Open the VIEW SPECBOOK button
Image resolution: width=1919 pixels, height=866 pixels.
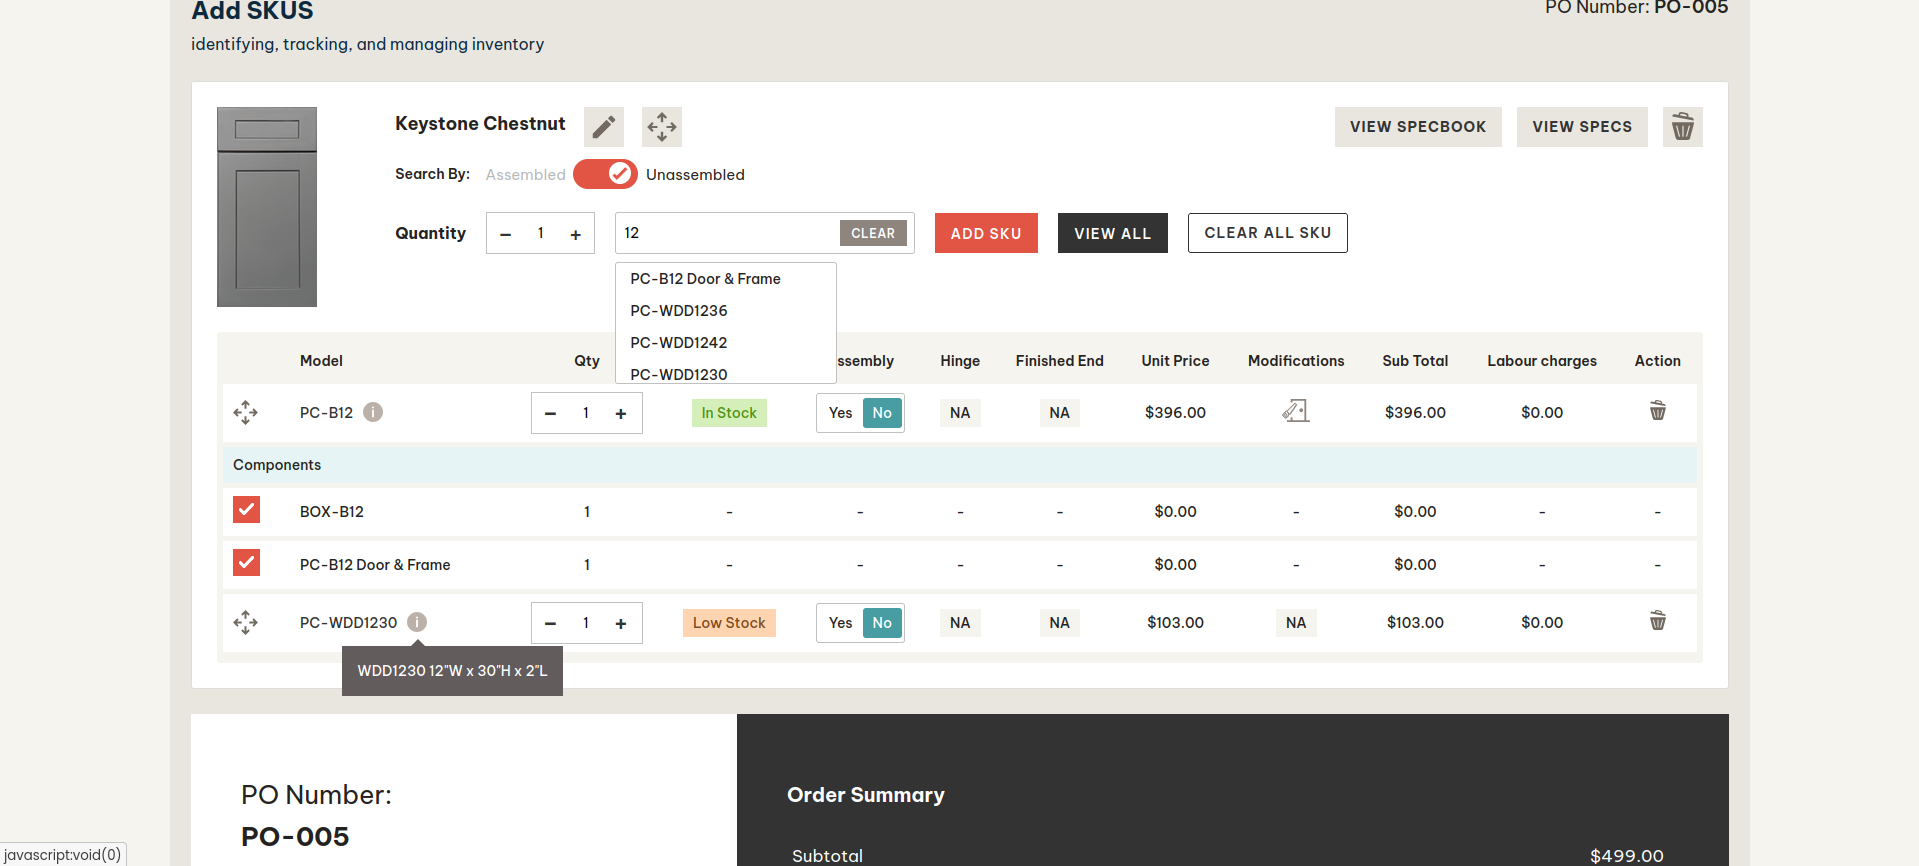pos(1417,127)
